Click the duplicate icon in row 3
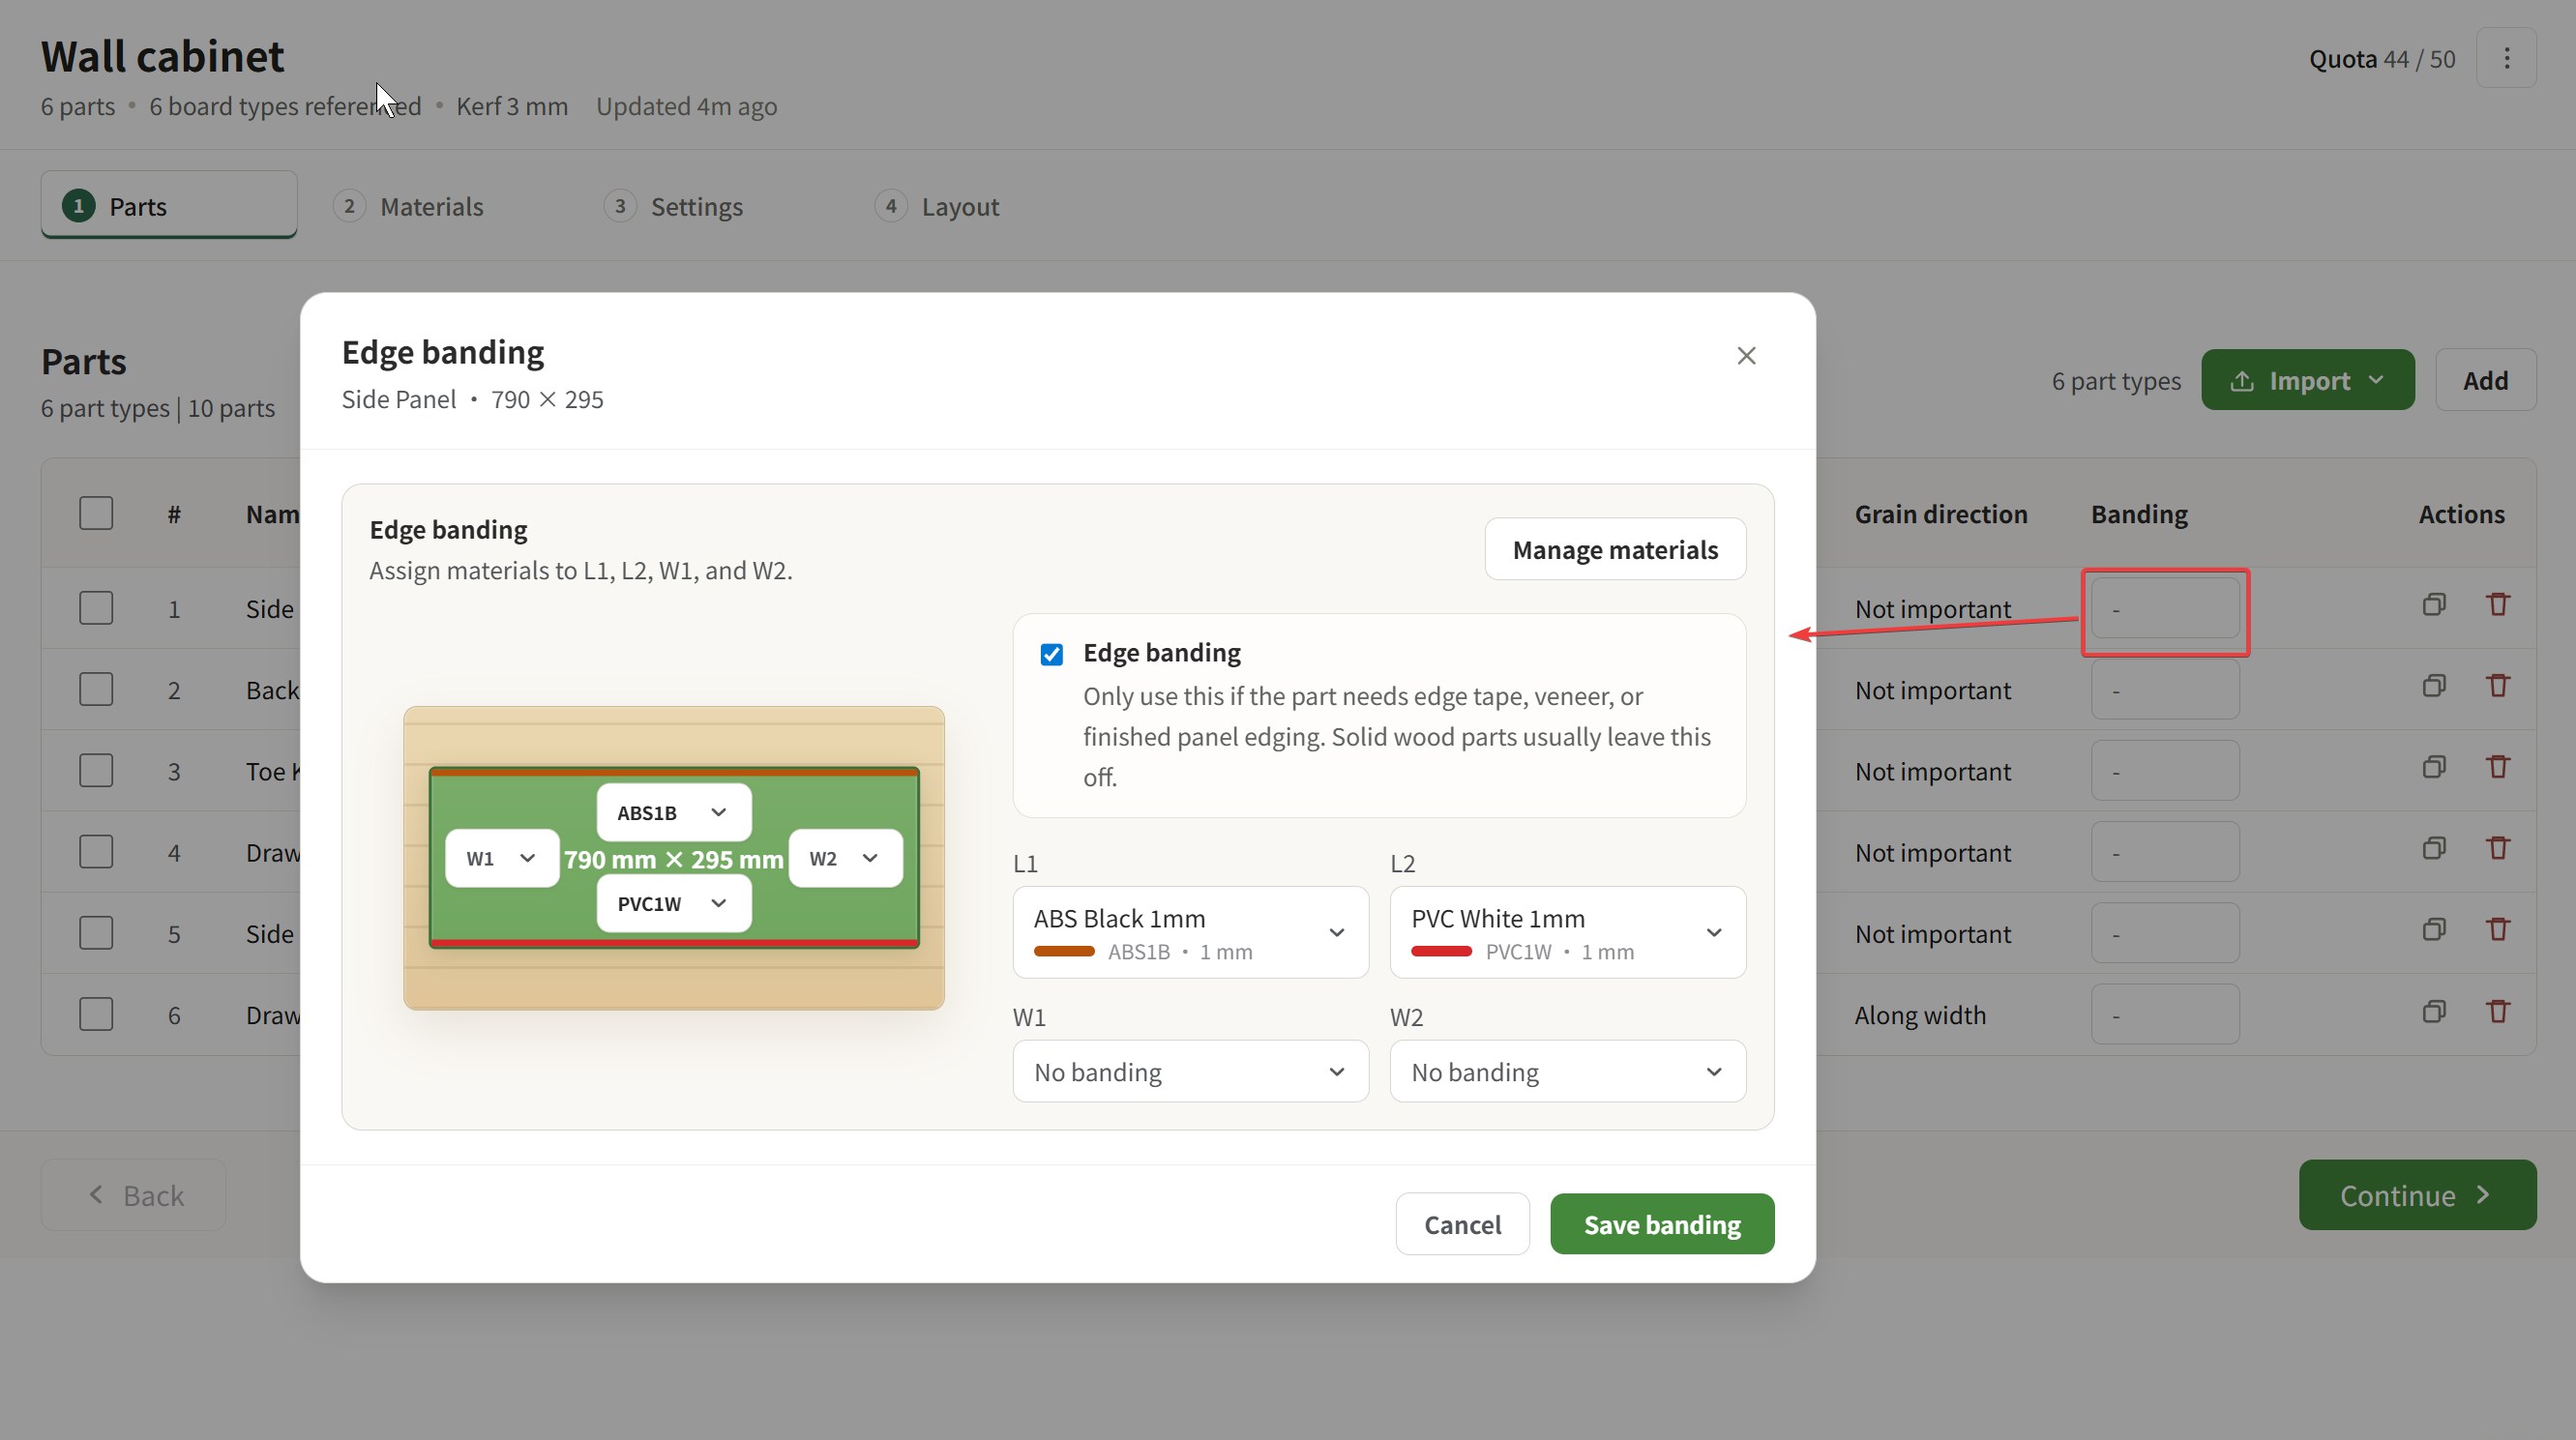The height and width of the screenshot is (1440, 2576). coord(2434,767)
